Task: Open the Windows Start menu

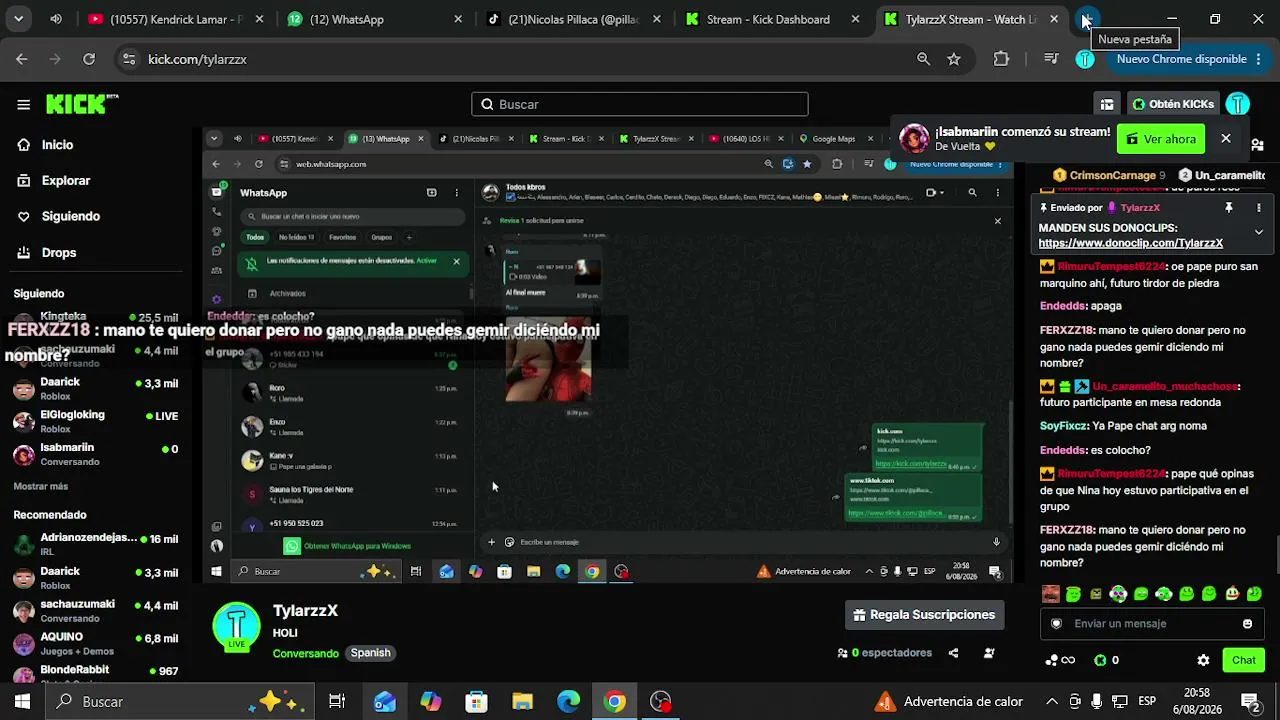Action: point(22,702)
